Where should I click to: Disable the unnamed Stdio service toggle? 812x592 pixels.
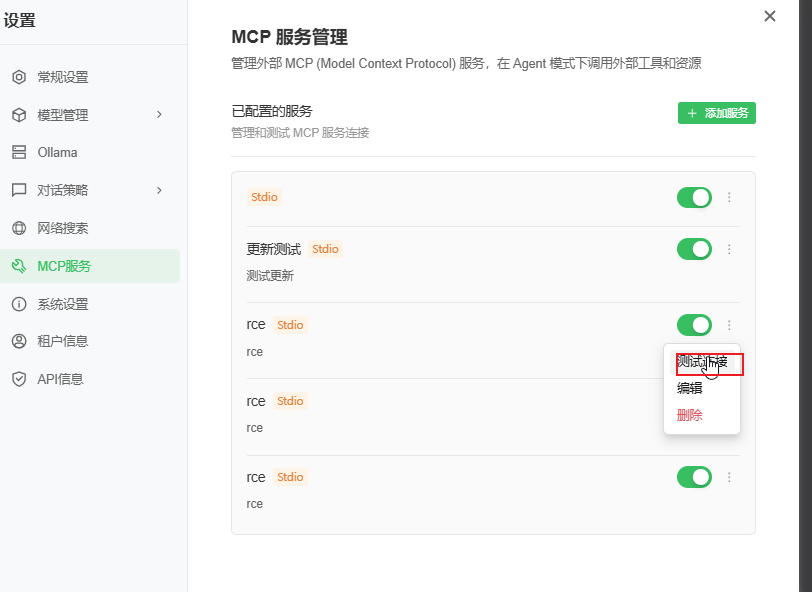694,197
